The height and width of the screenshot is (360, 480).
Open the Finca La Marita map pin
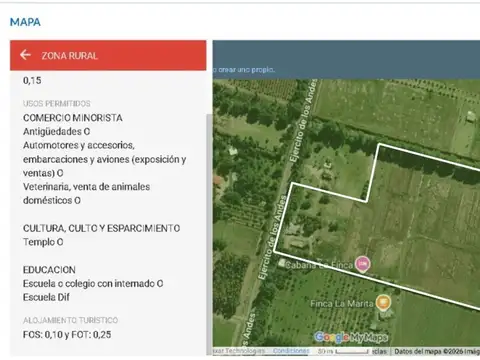383,303
